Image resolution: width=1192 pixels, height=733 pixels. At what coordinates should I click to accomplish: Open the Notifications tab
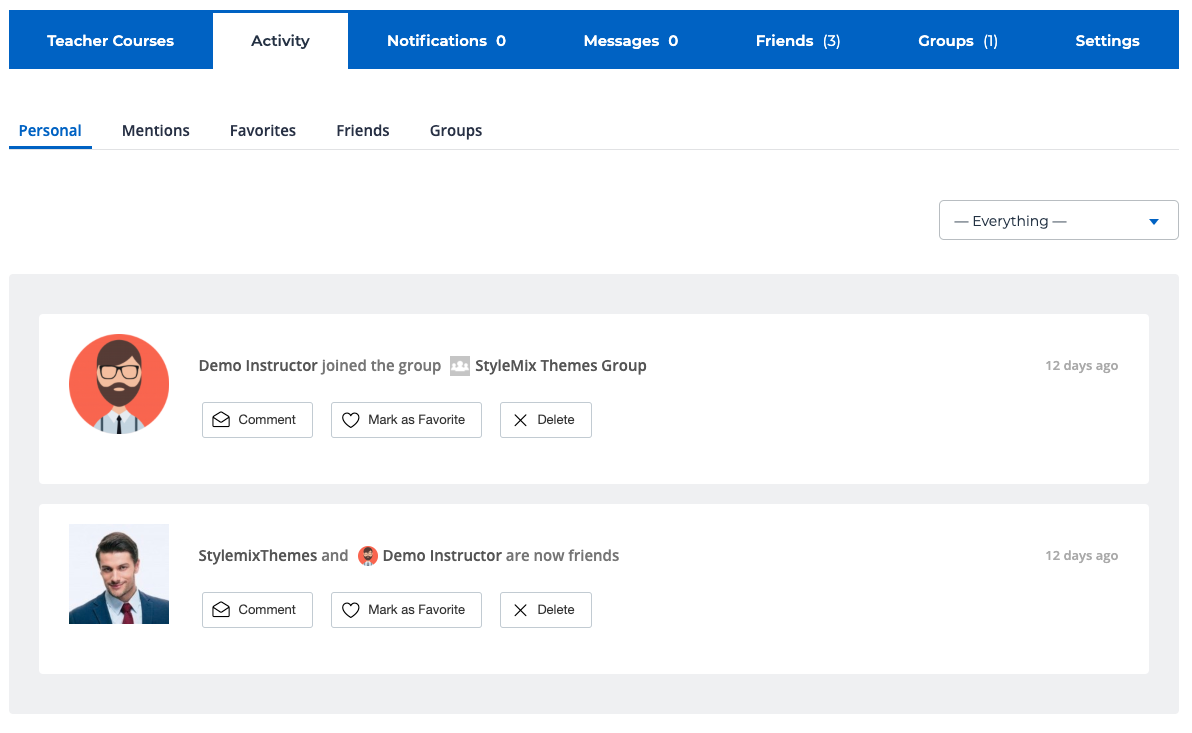point(446,41)
